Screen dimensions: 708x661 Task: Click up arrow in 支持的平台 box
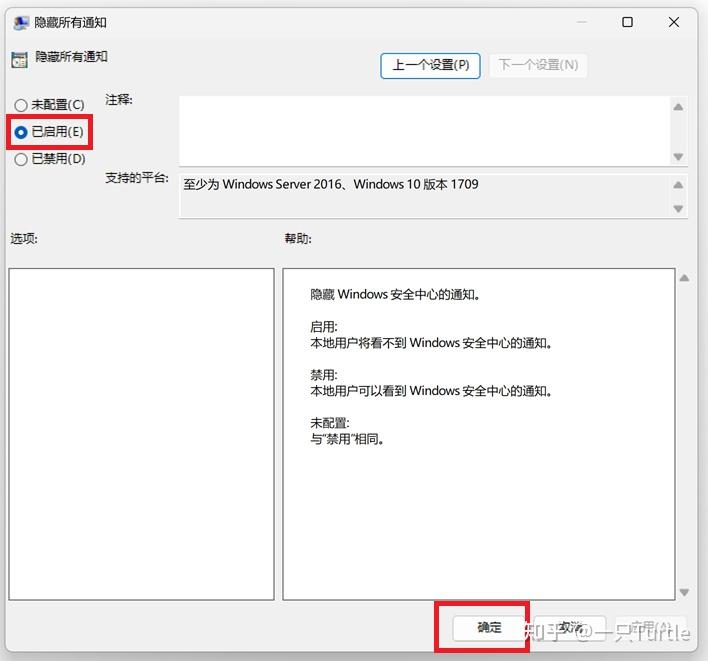679,185
